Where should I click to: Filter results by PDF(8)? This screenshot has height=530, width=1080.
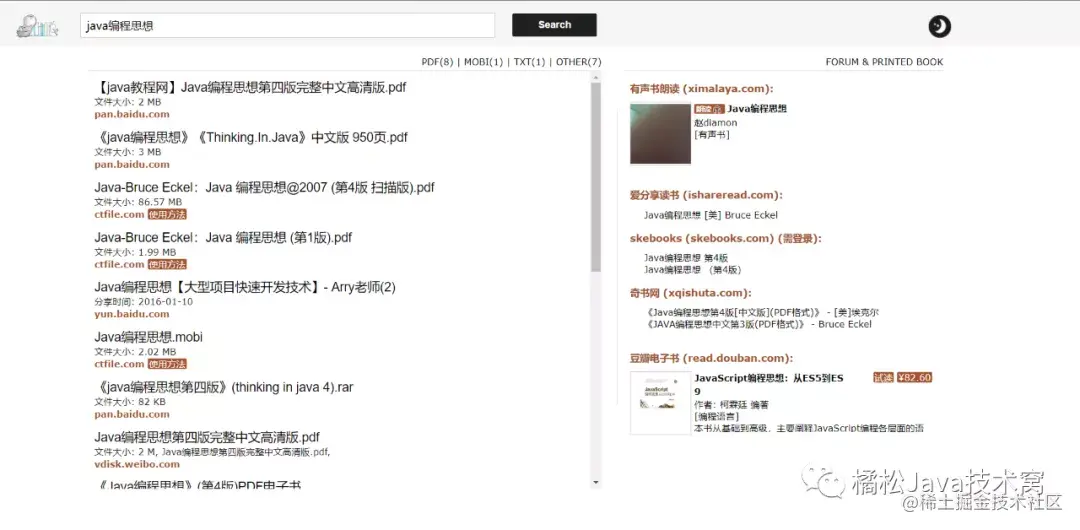(x=437, y=62)
